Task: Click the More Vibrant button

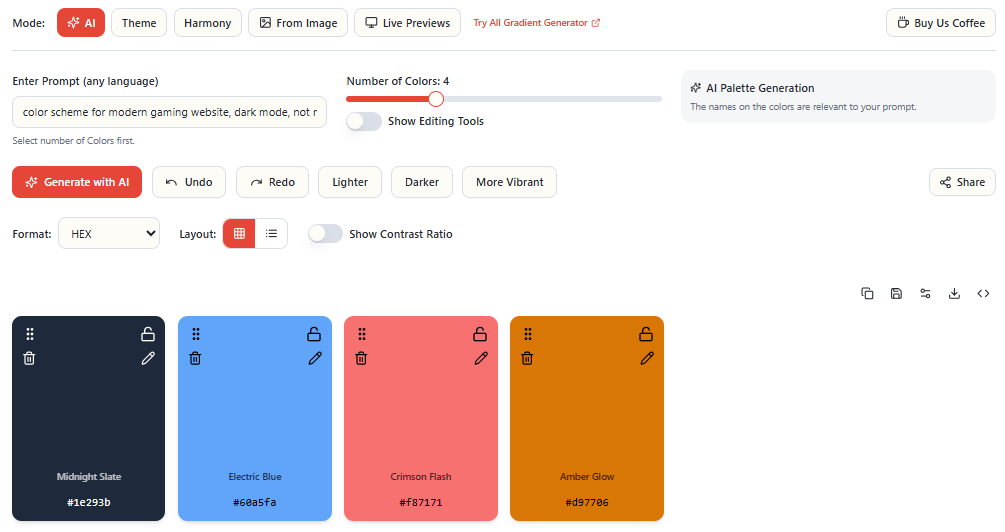Action: pos(509,182)
